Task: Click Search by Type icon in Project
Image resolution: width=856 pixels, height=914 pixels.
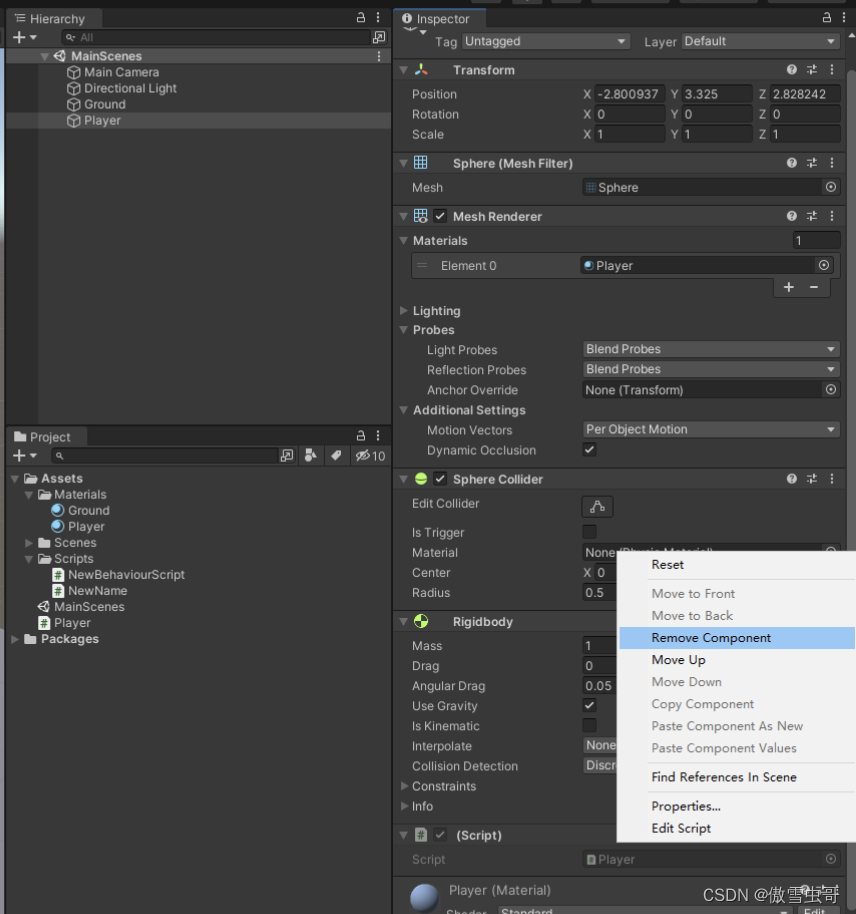Action: pyautogui.click(x=310, y=455)
